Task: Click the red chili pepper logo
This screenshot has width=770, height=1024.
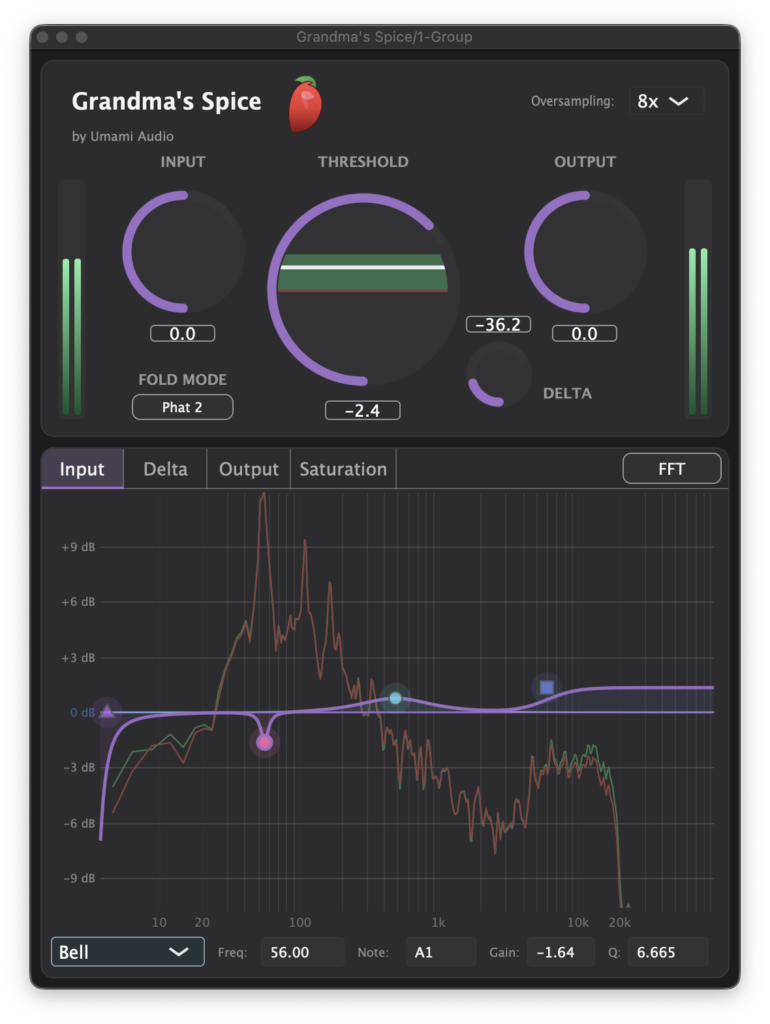Action: coord(306,104)
